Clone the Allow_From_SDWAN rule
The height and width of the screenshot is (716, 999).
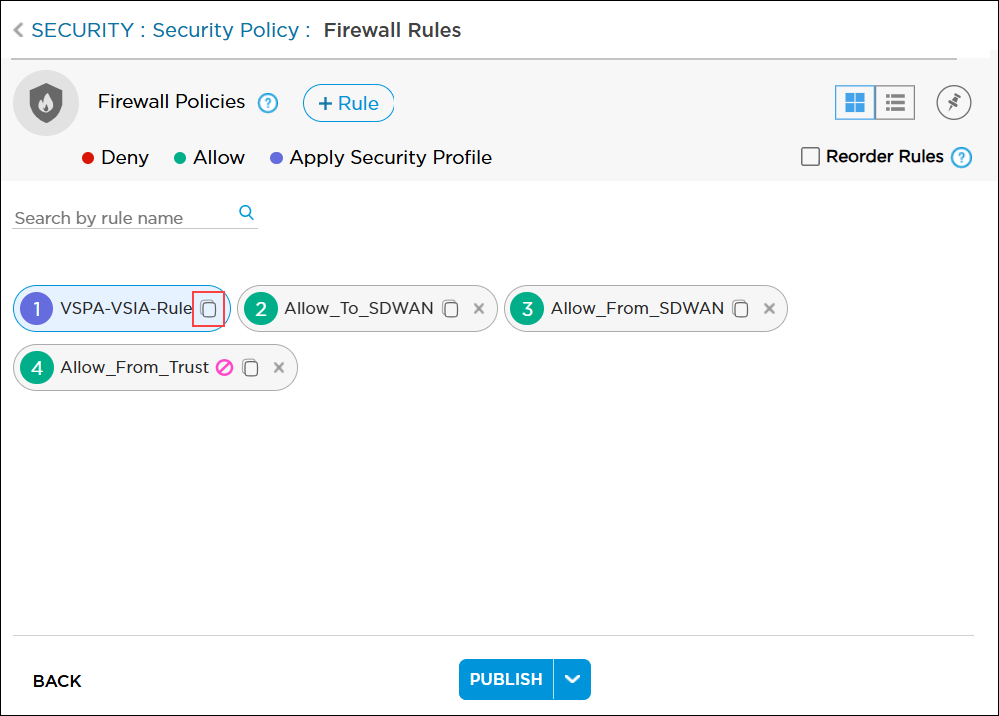pyautogui.click(x=740, y=309)
